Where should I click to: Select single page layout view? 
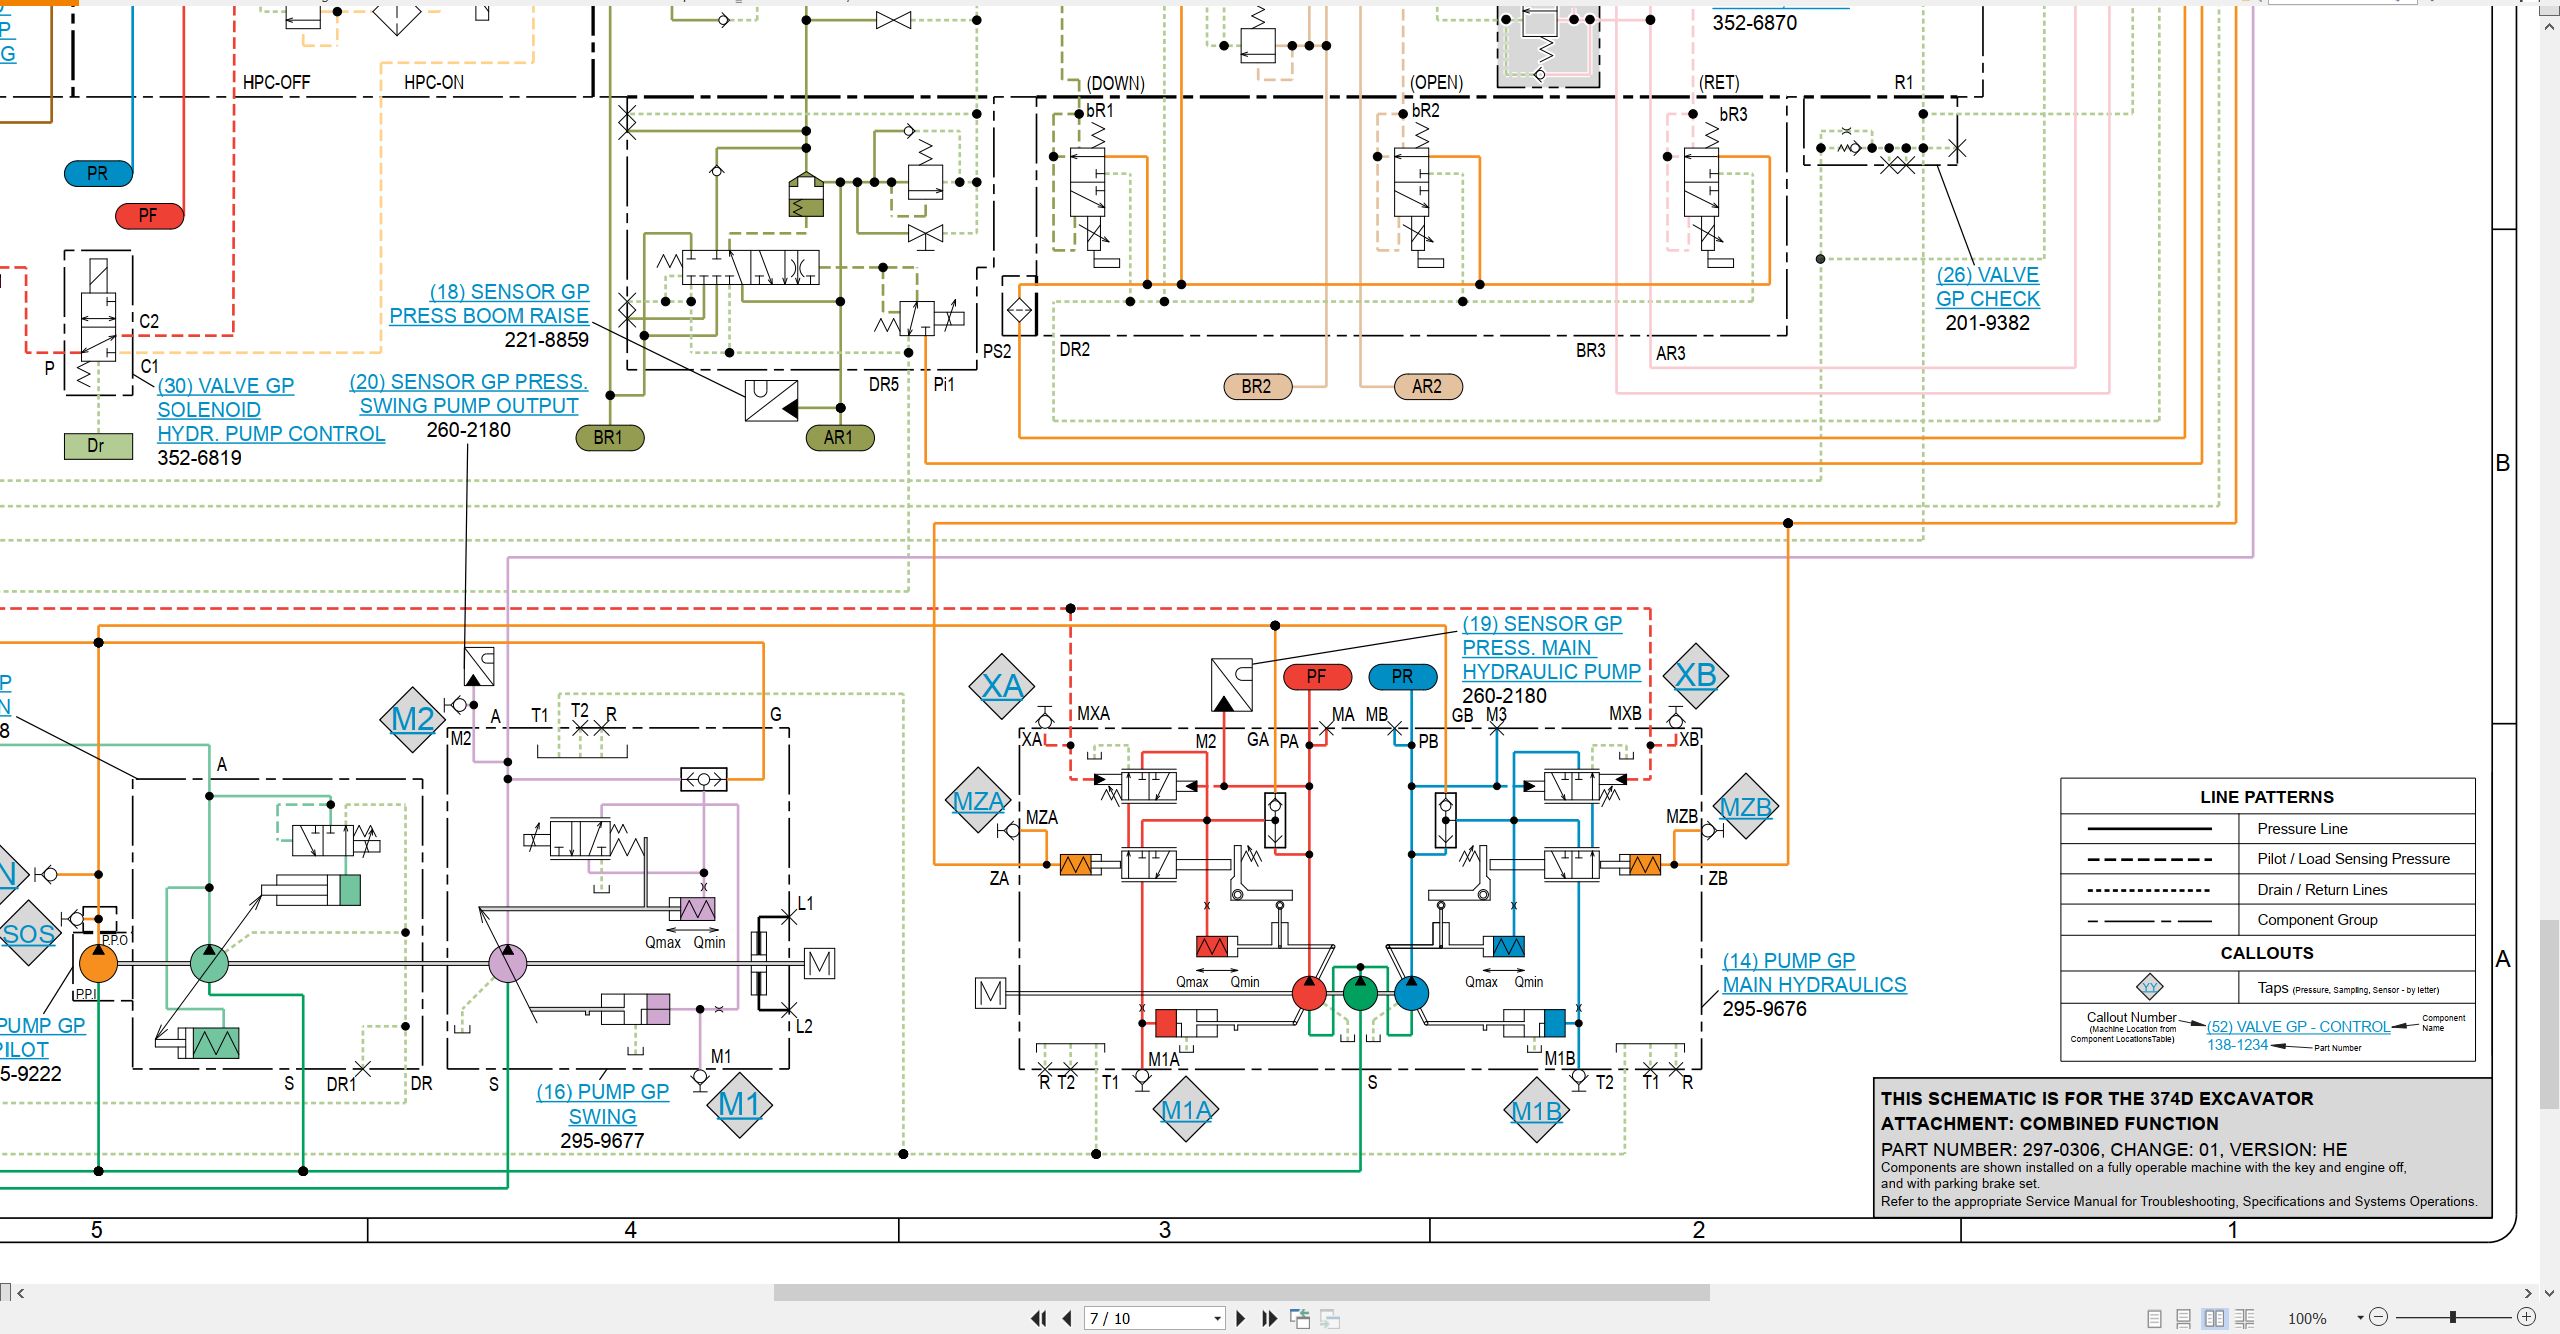point(2154,1318)
